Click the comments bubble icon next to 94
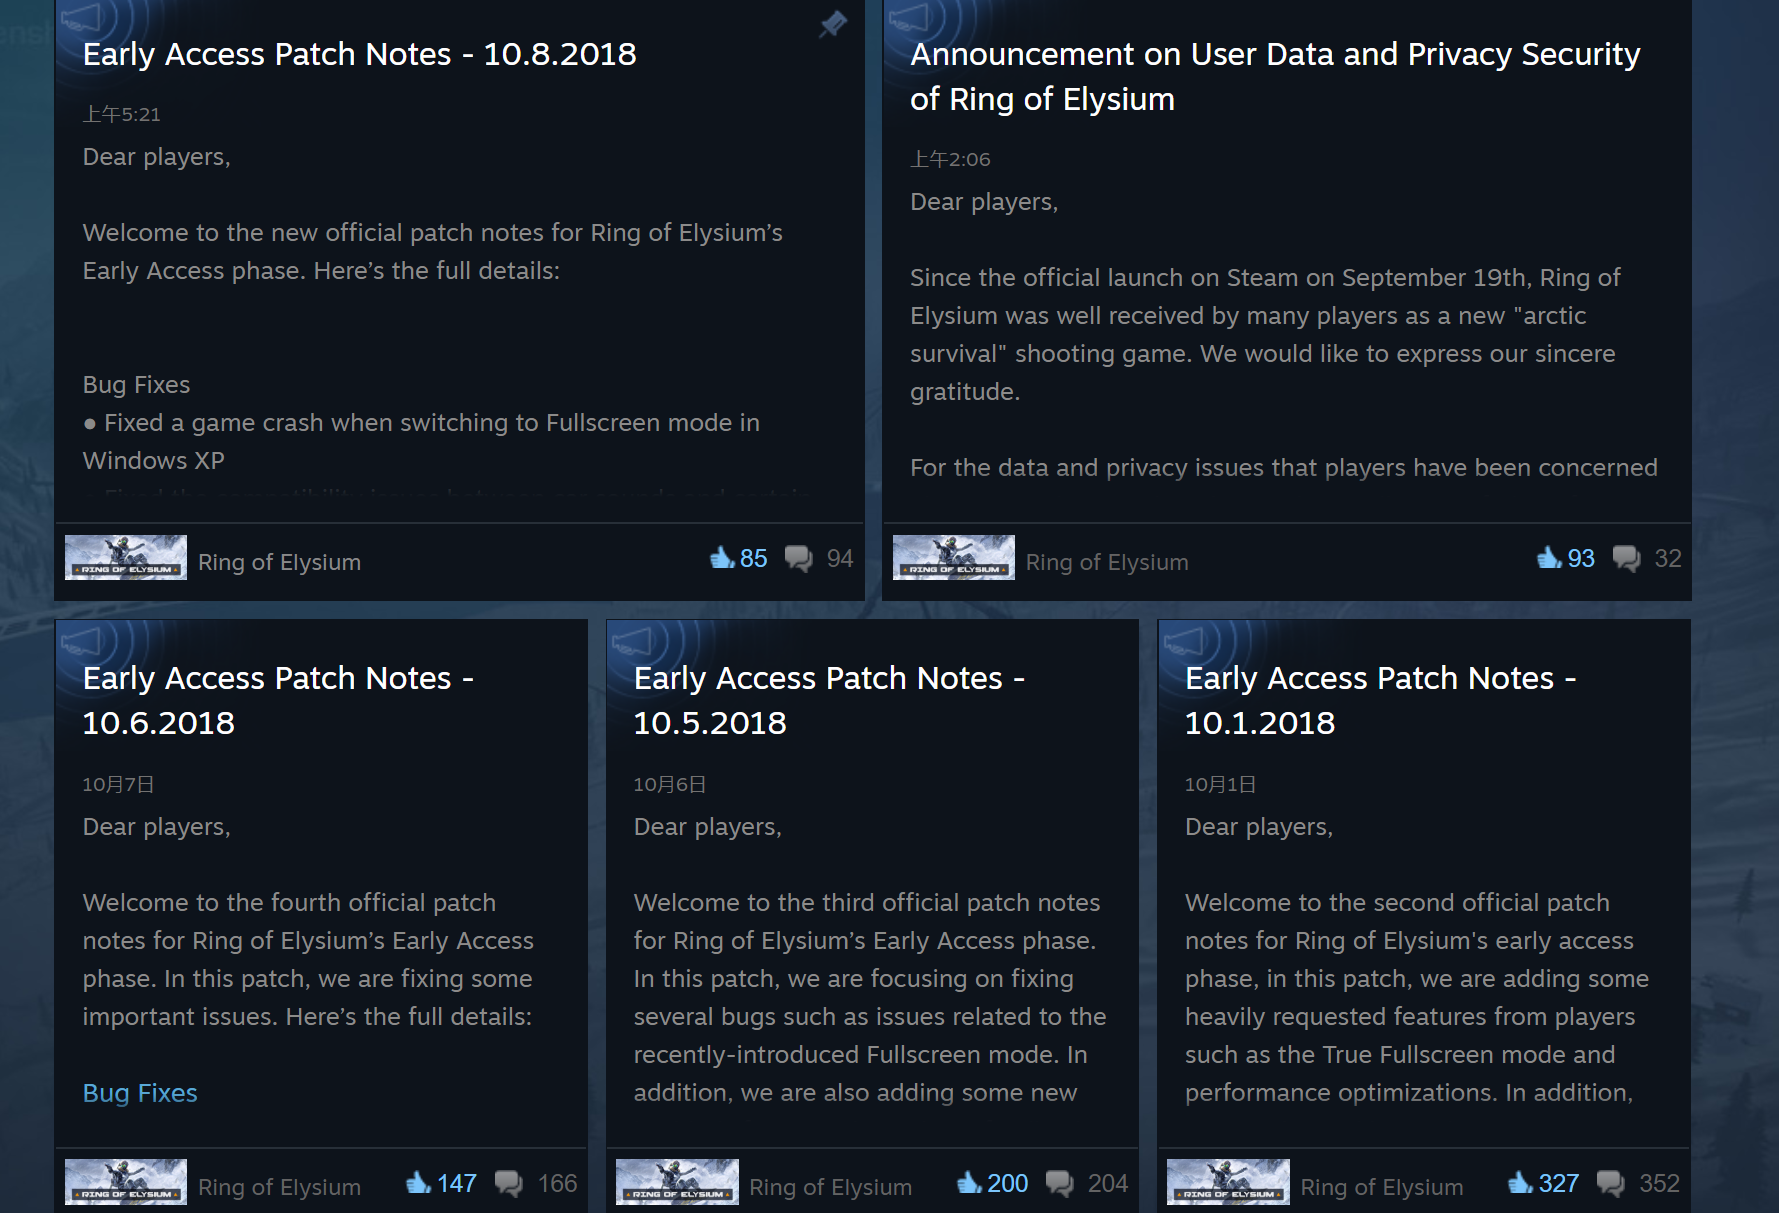Screen dimensions: 1779x1213 (798, 558)
